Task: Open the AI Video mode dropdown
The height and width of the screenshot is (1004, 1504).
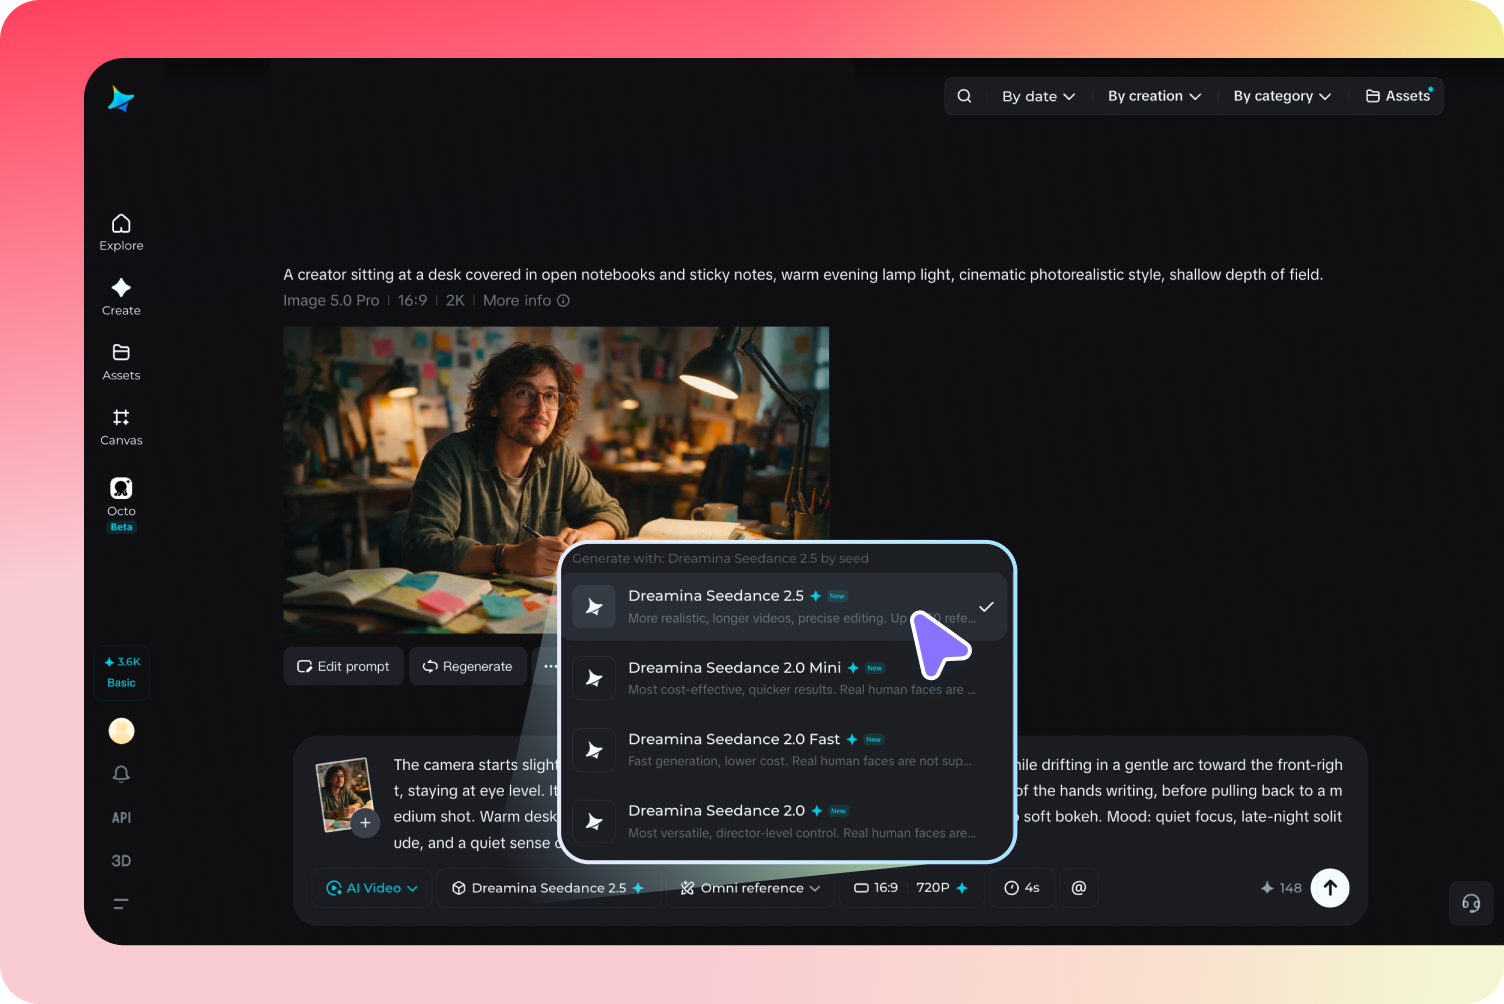Action: 372,888
